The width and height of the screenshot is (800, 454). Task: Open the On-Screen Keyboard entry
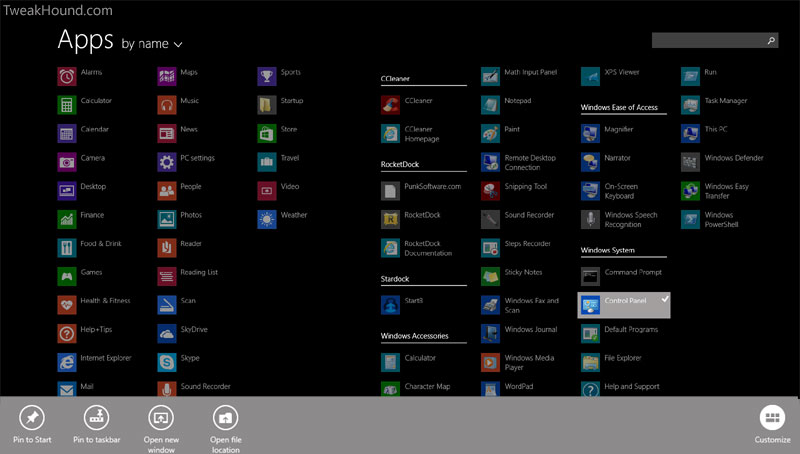610,191
